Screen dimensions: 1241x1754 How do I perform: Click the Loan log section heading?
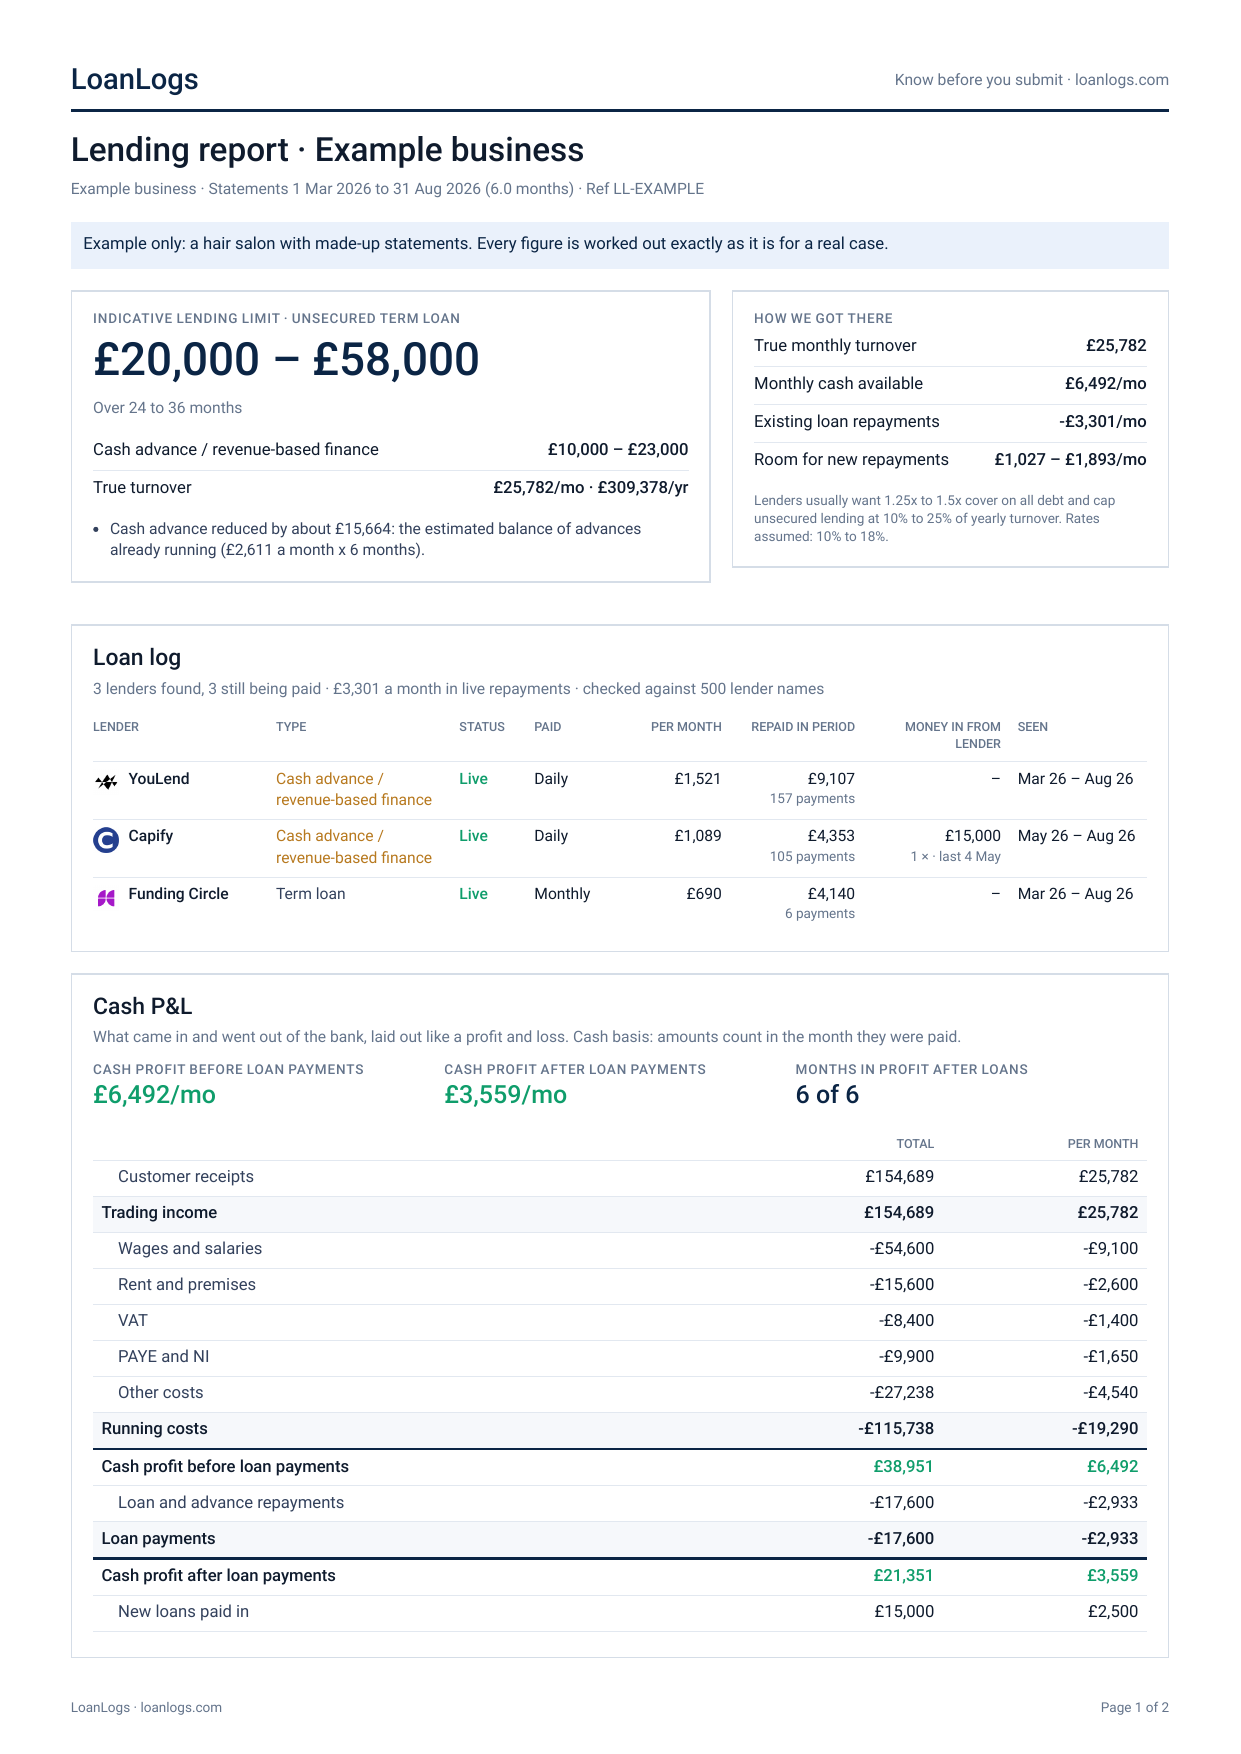(x=137, y=657)
